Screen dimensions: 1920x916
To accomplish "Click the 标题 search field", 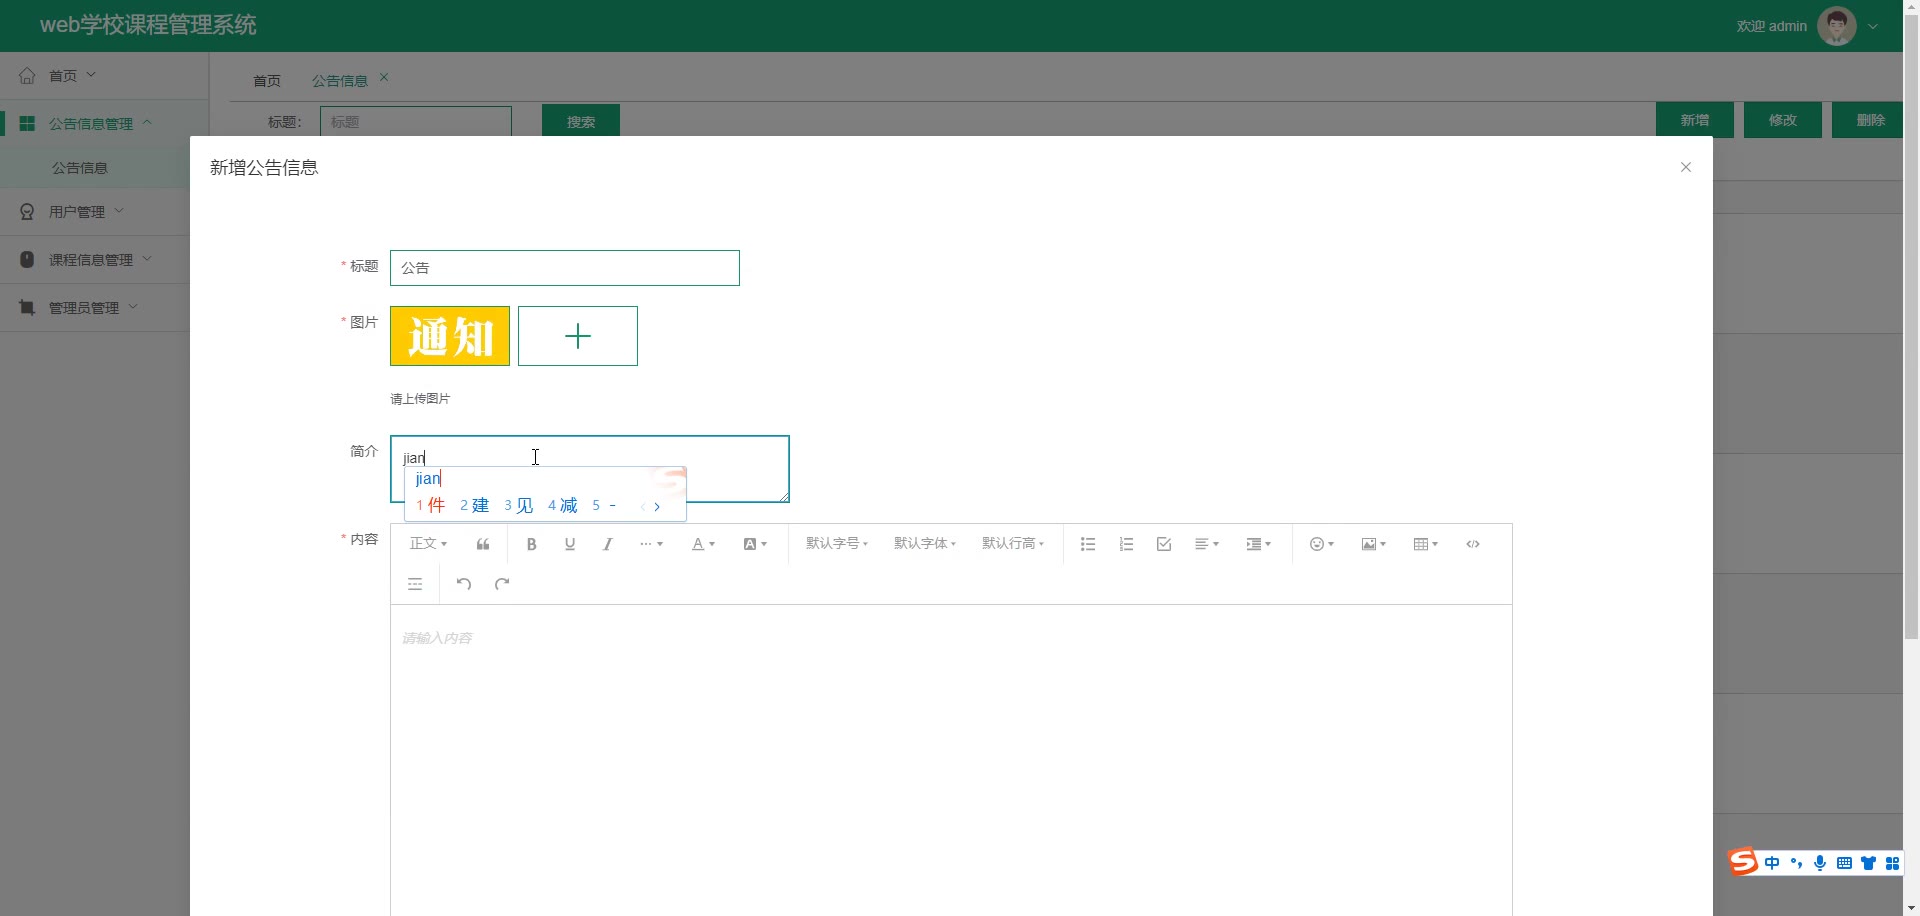I will pos(416,122).
